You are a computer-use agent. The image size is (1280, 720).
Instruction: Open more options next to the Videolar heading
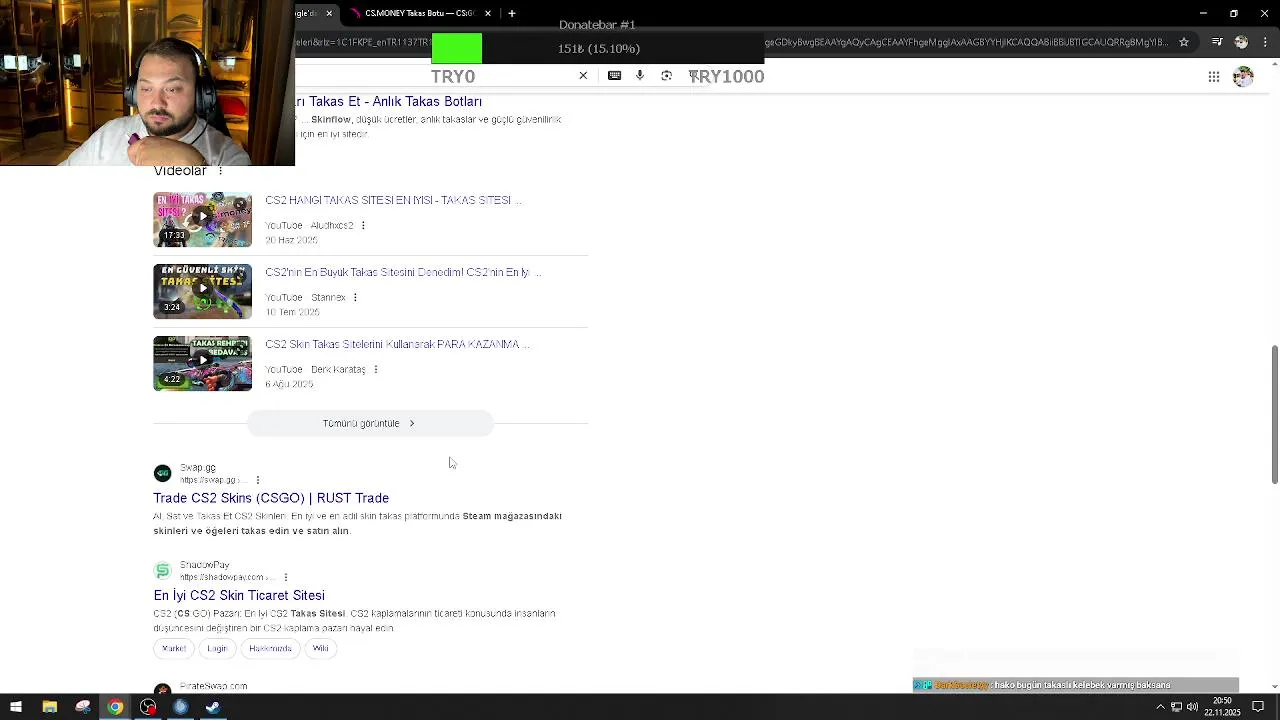coord(220,171)
